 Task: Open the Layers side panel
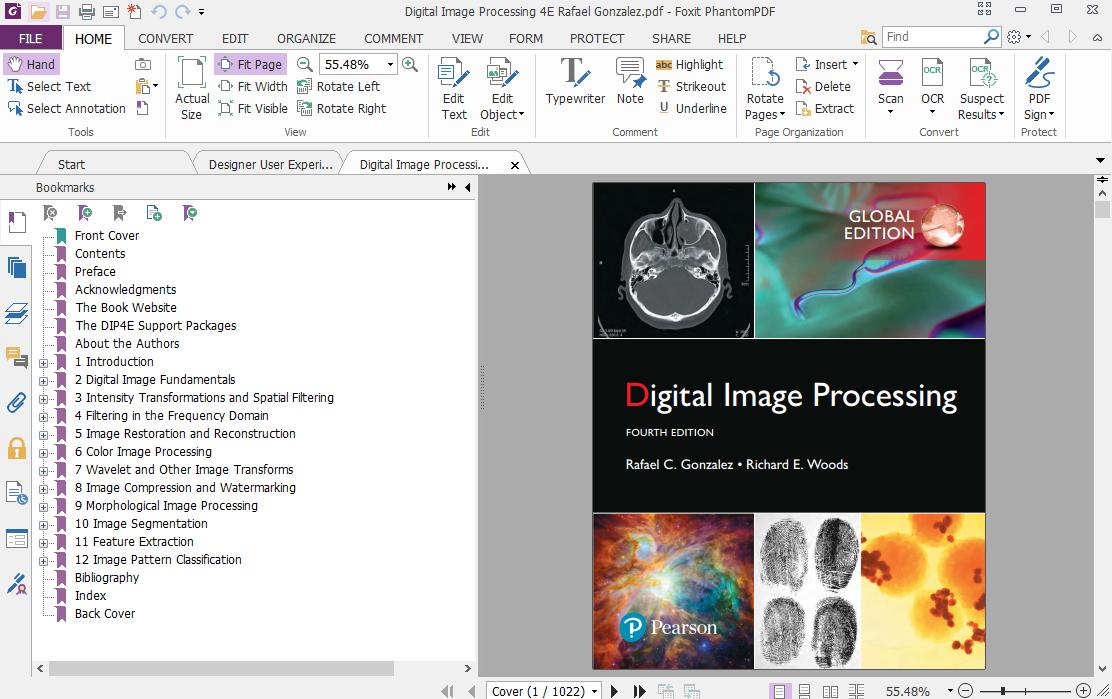tap(16, 313)
